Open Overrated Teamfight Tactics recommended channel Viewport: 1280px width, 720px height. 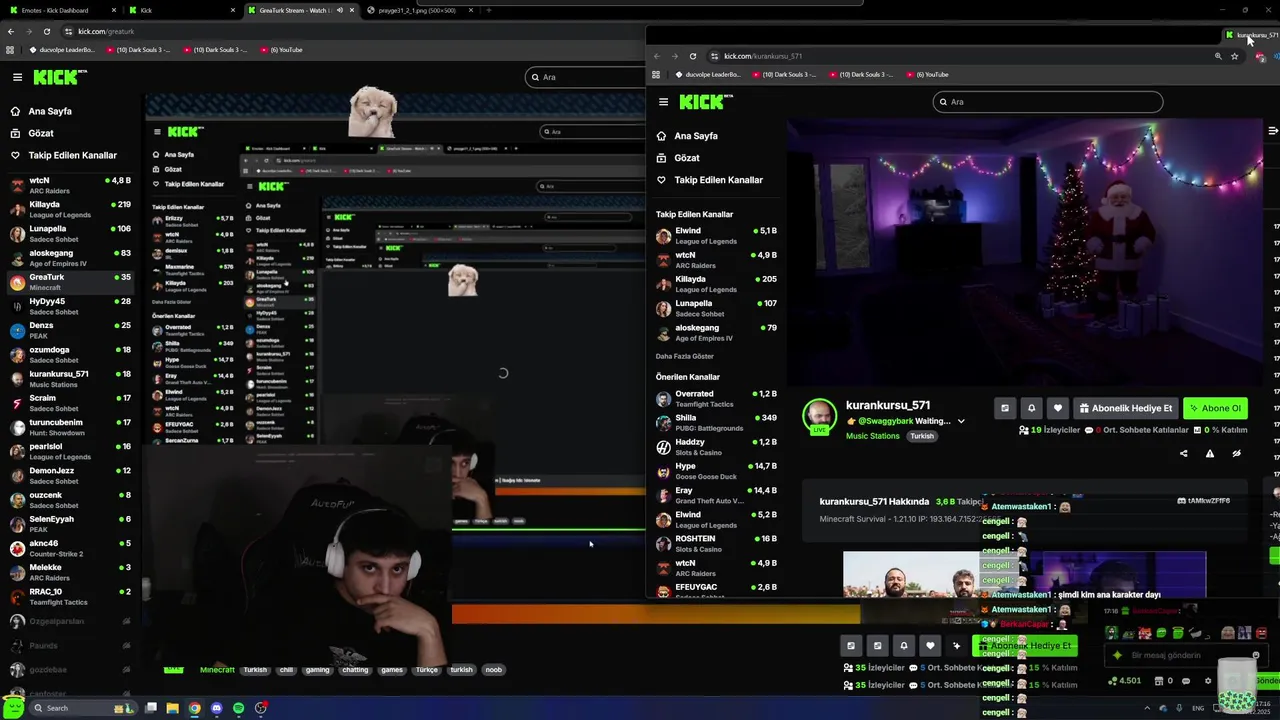(x=716, y=399)
